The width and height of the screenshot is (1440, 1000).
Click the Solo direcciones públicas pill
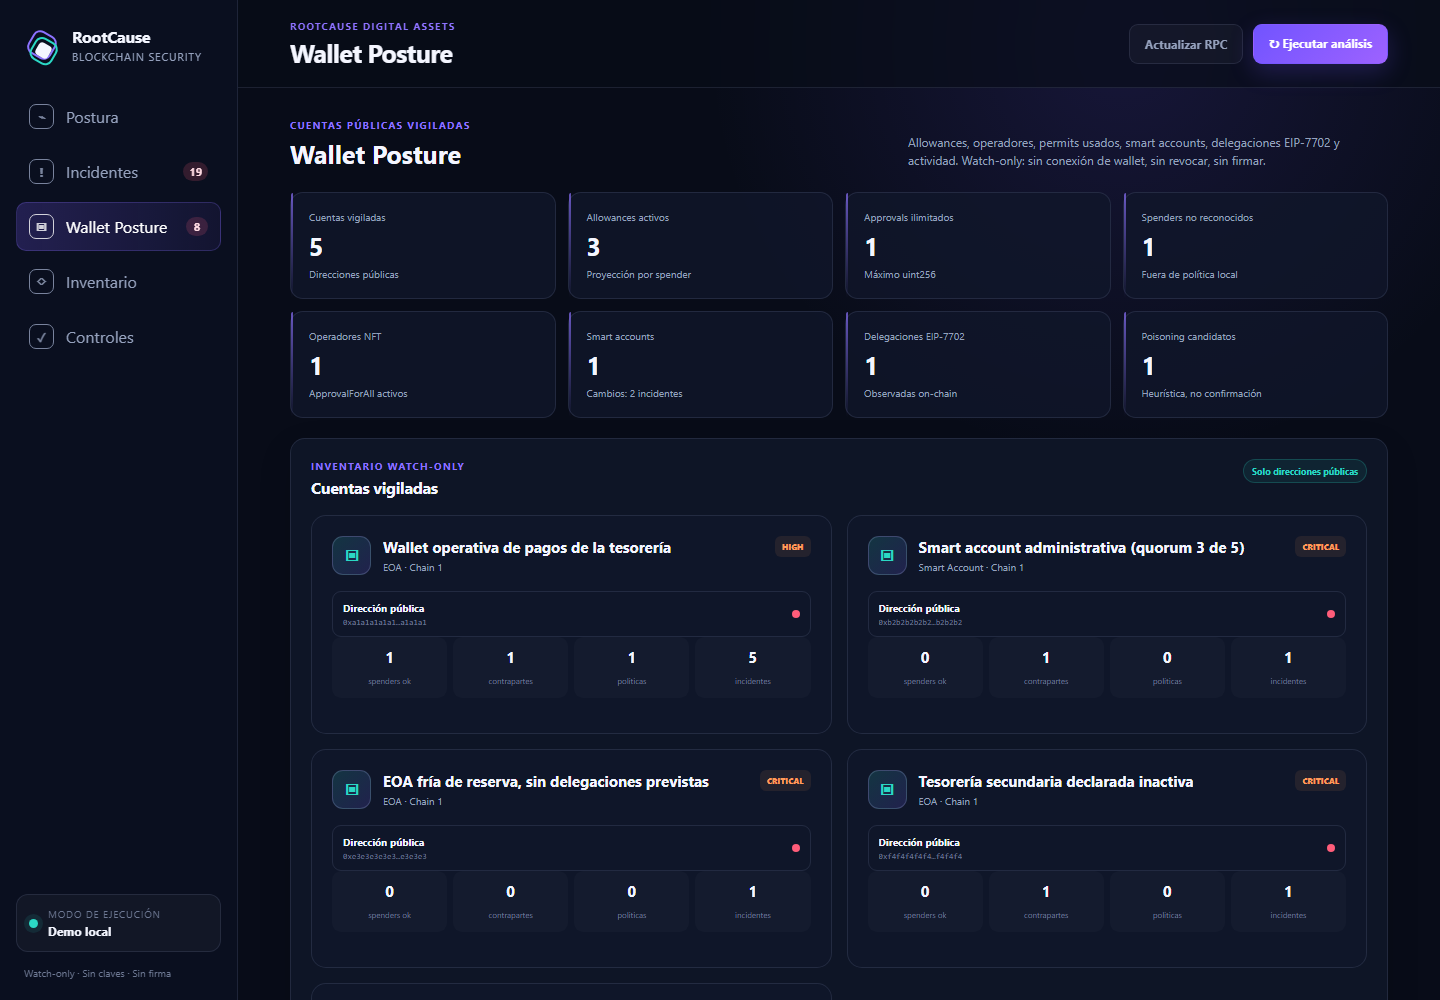click(1305, 471)
